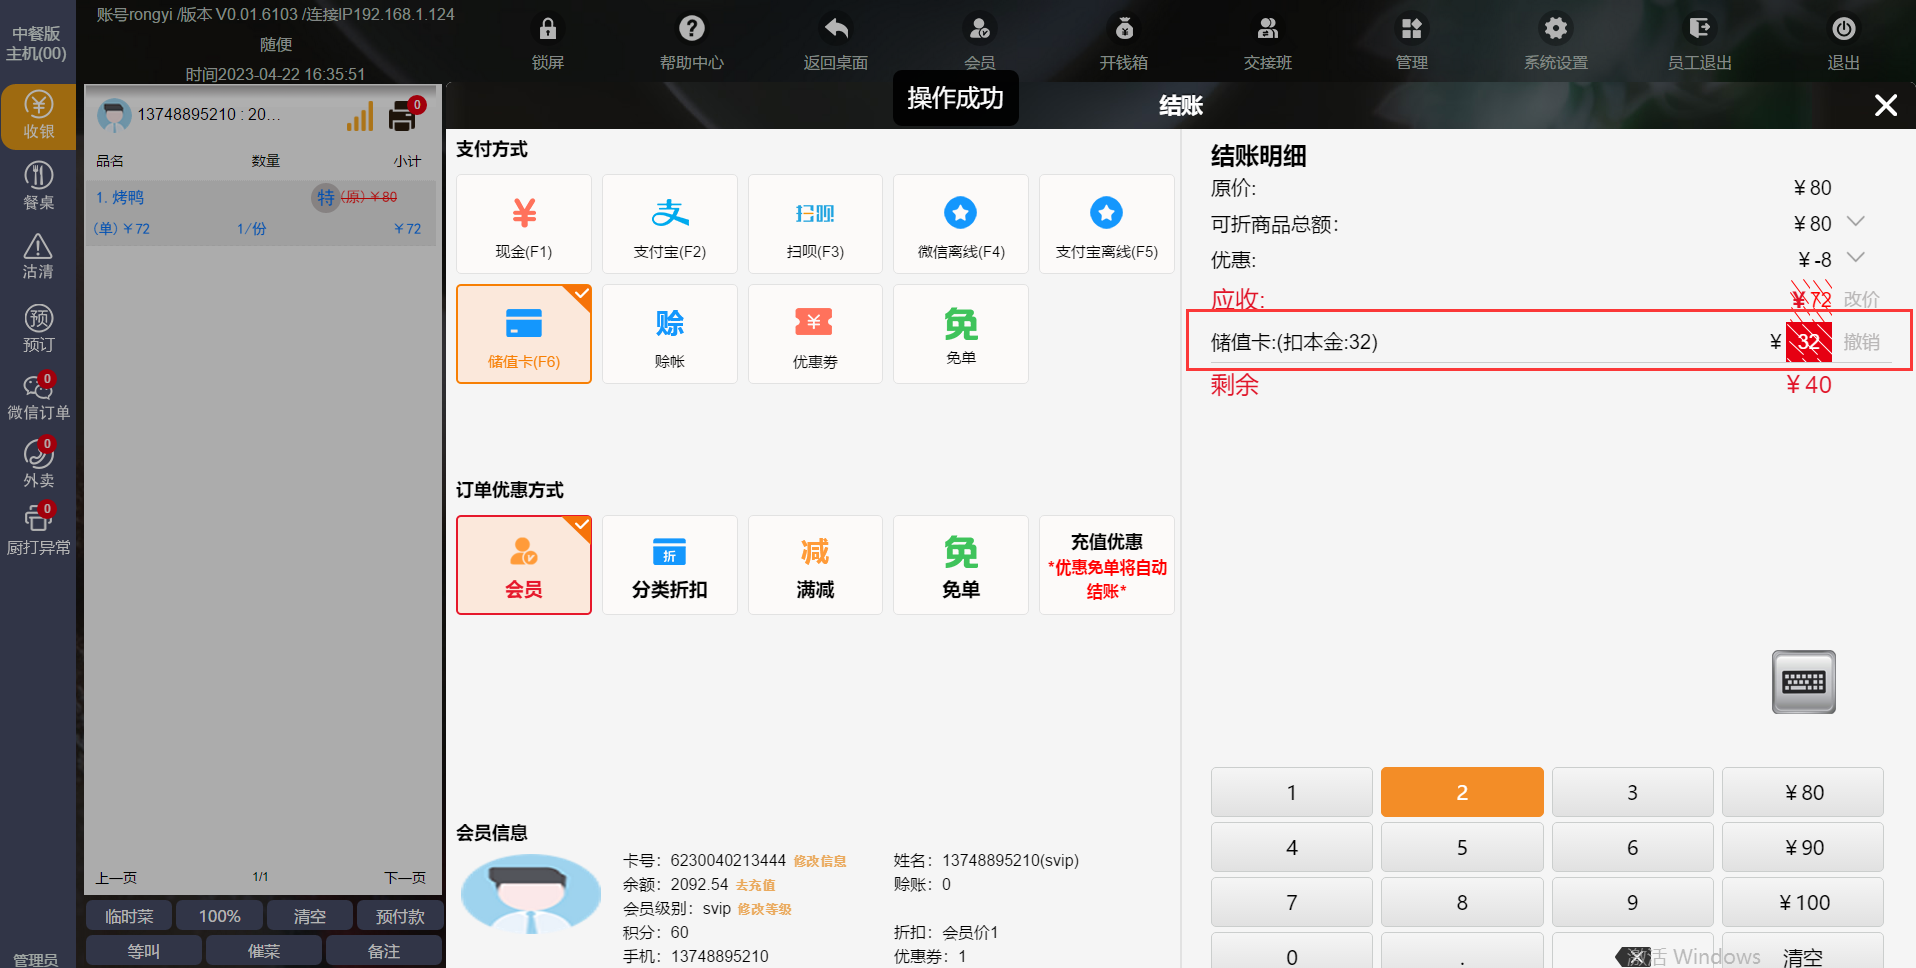Toggle stored-value card (储值卡 F6) payment
This screenshot has height=968, width=1916.
[x=524, y=334]
